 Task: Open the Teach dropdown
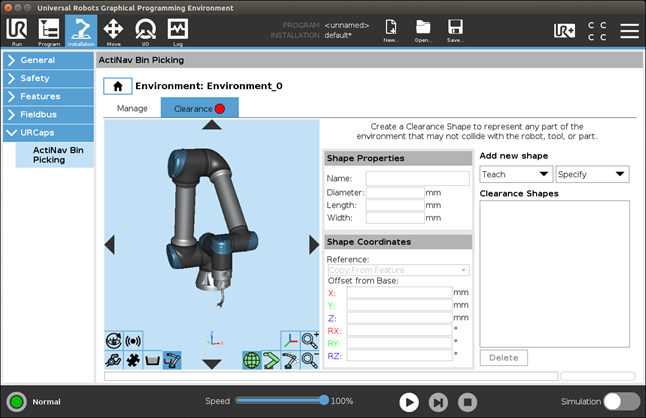515,174
